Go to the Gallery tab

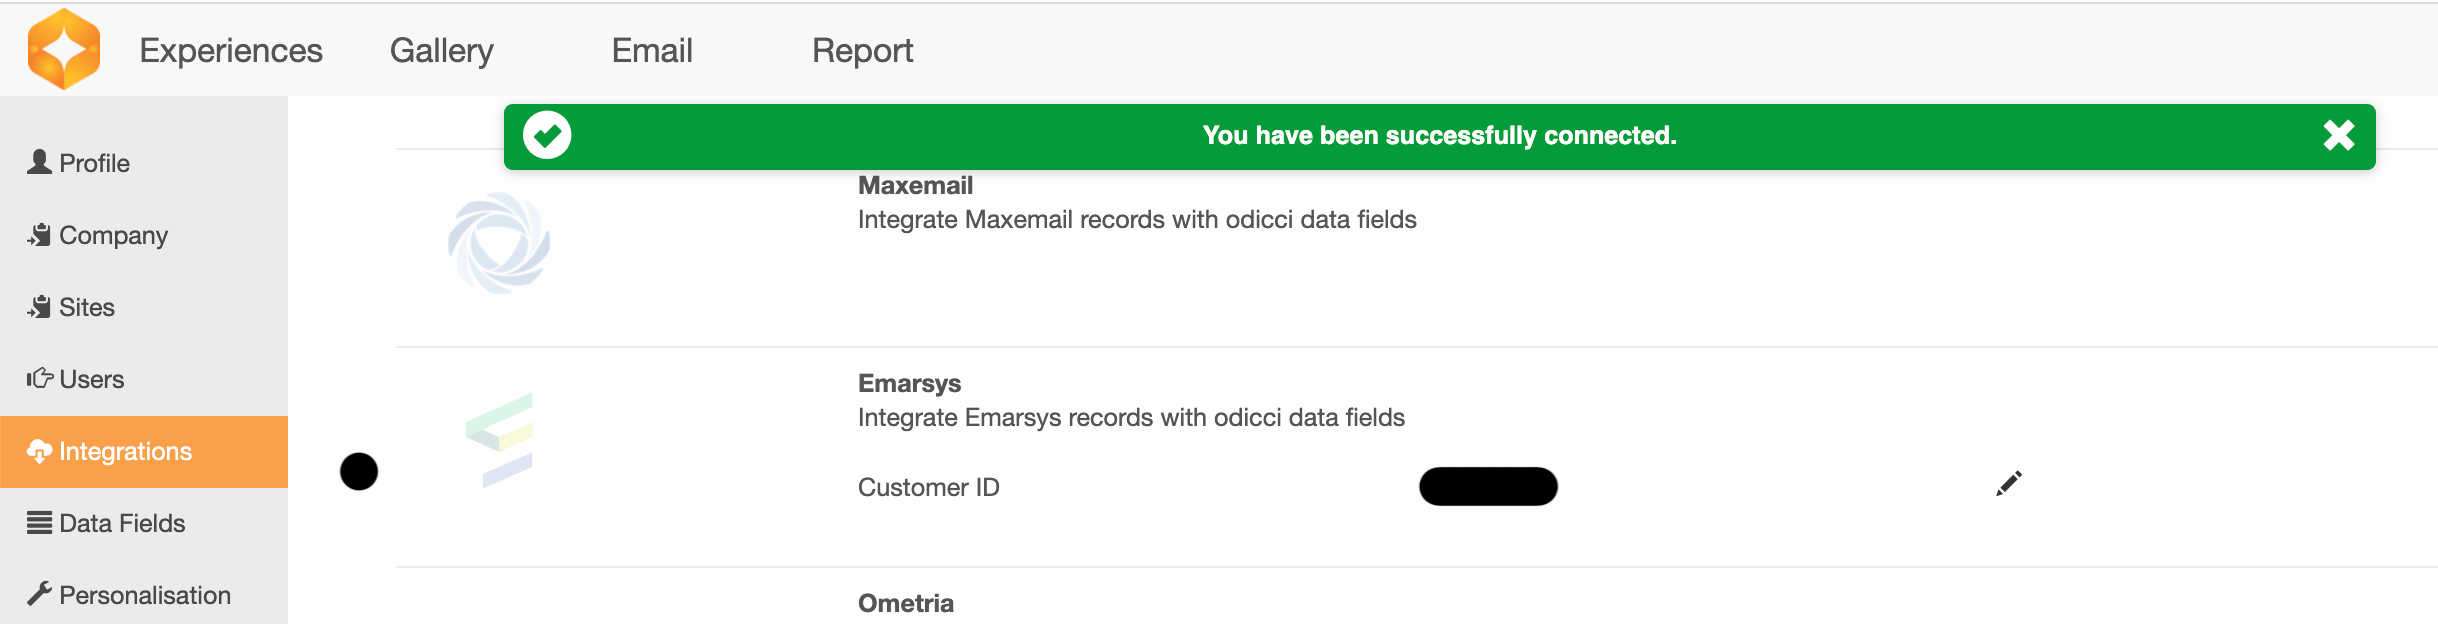(442, 51)
